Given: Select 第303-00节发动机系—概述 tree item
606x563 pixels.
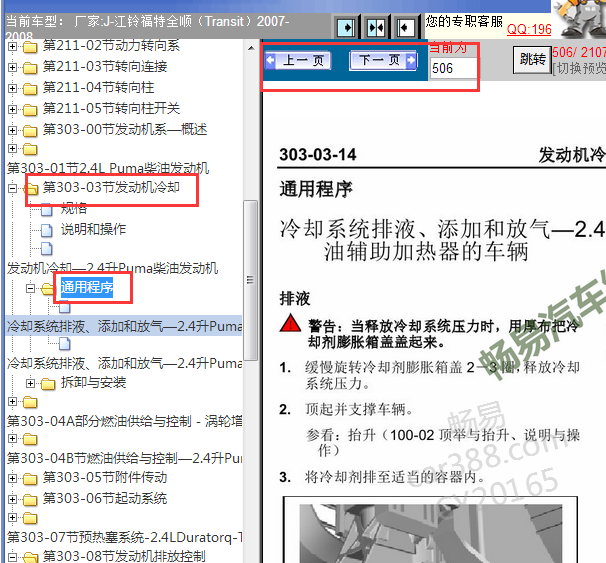Looking at the screenshot, I should [125, 129].
